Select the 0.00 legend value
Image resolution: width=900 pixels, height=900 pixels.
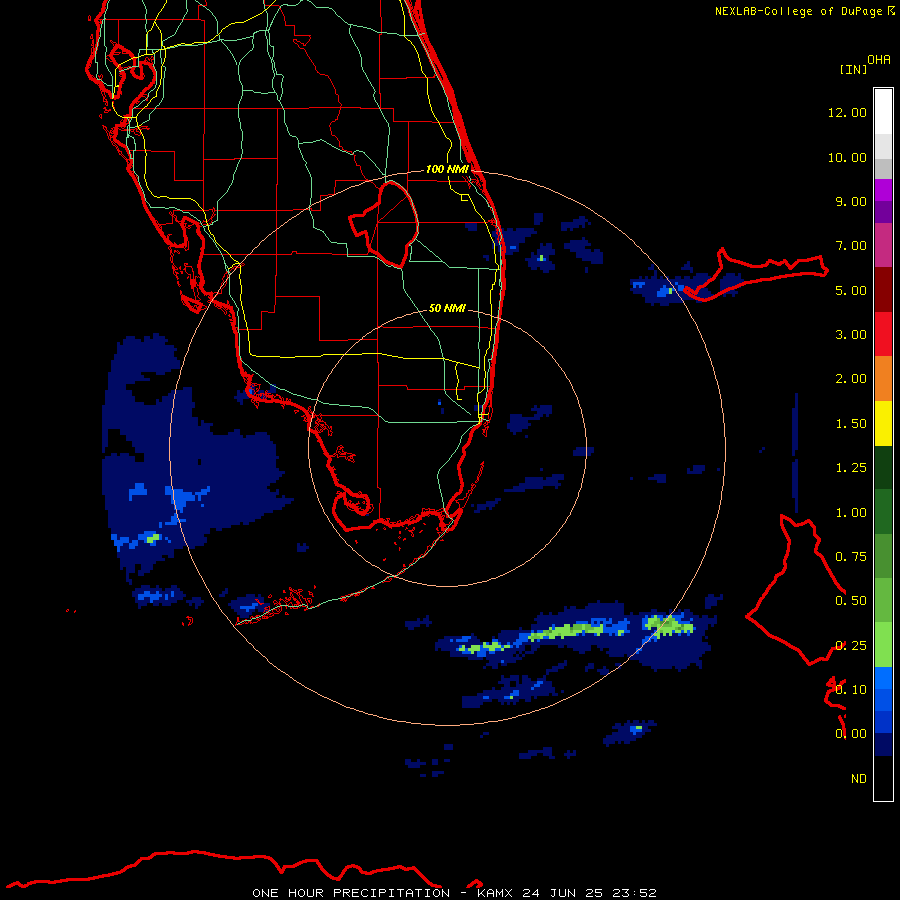pyautogui.click(x=851, y=734)
